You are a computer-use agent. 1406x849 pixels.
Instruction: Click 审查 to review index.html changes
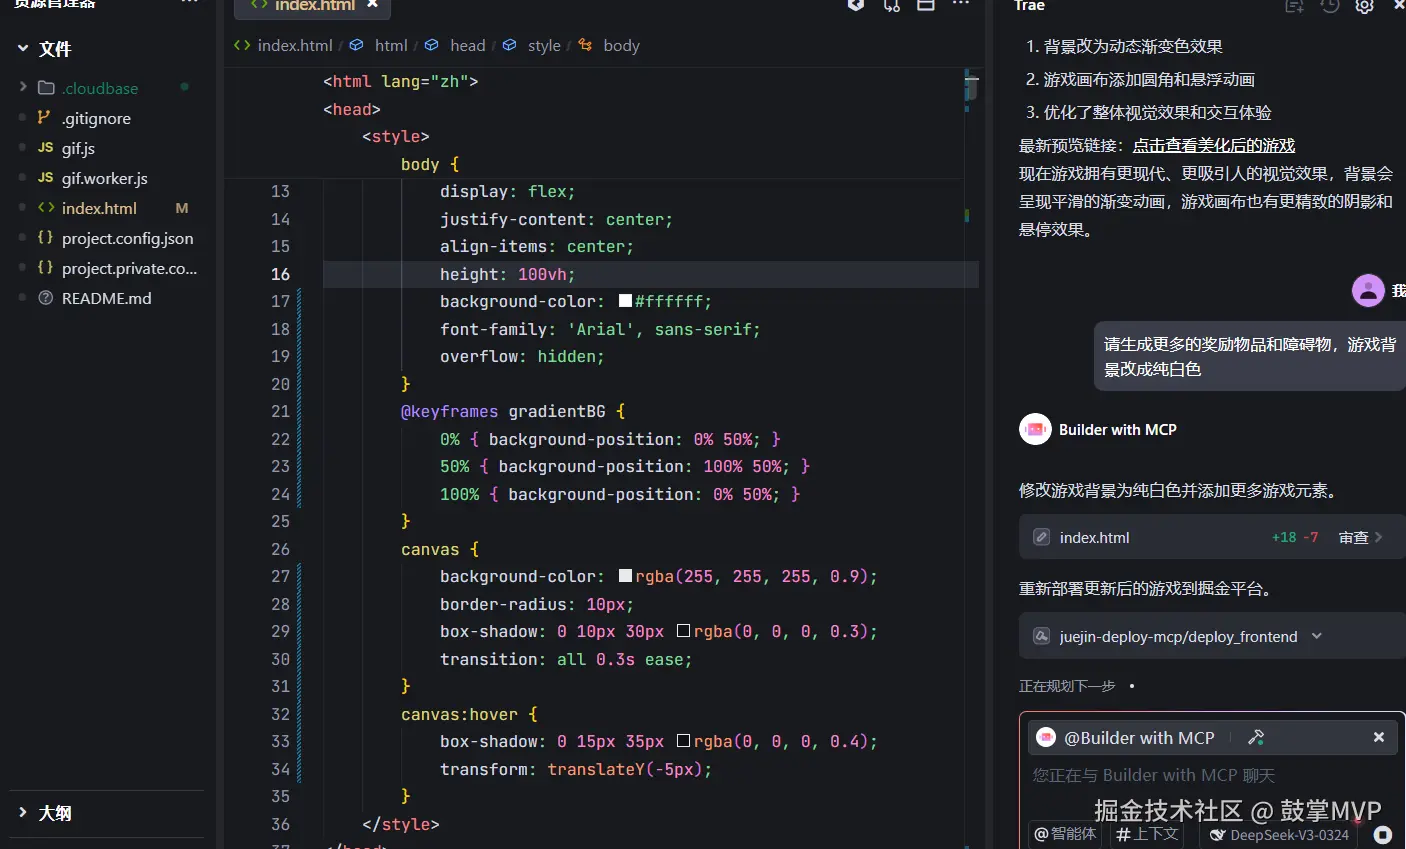pyautogui.click(x=1360, y=537)
